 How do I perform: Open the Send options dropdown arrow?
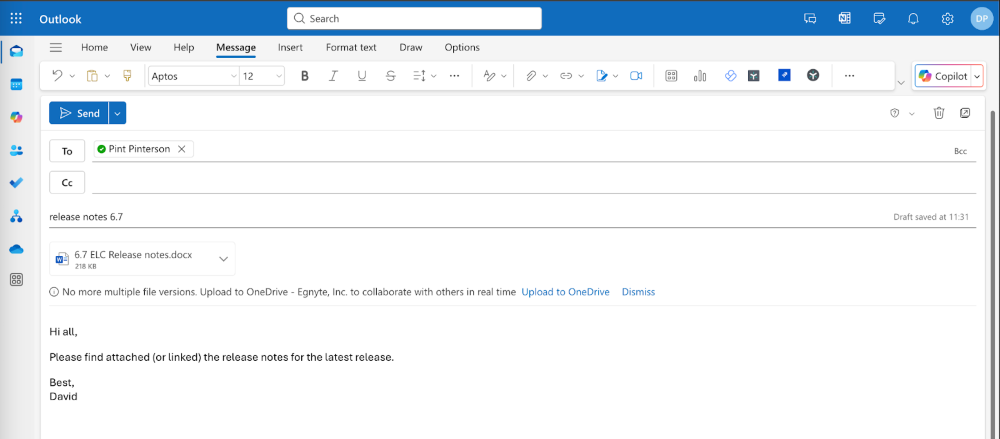click(118, 113)
